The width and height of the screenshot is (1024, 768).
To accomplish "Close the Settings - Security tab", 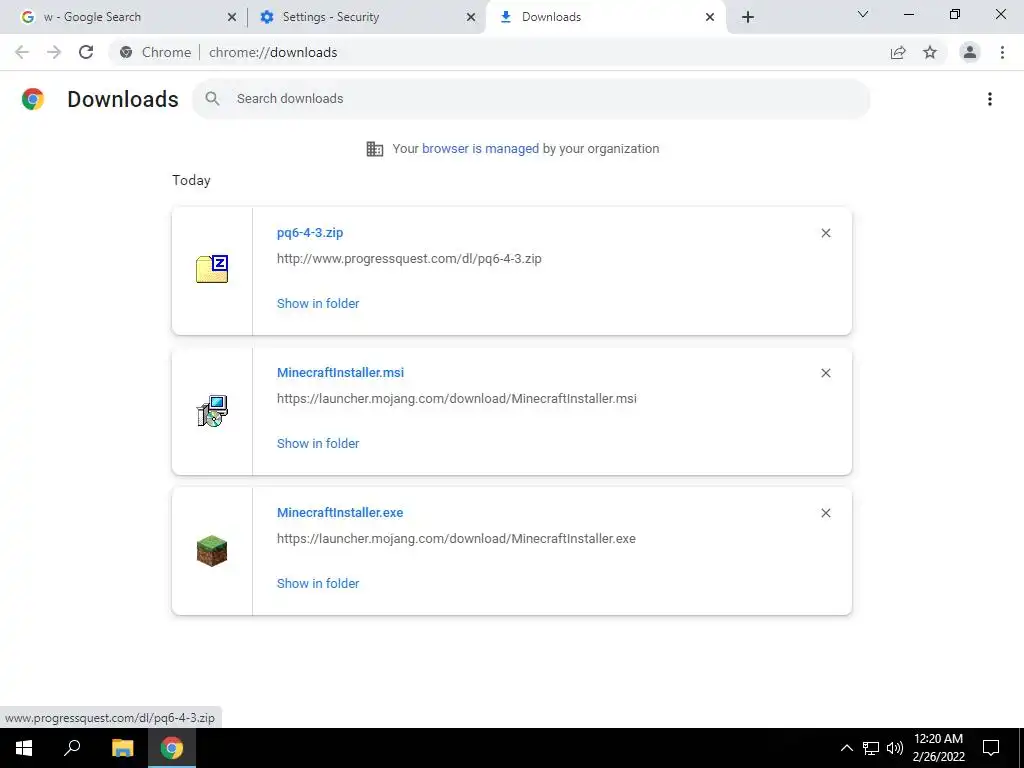I will (x=471, y=17).
